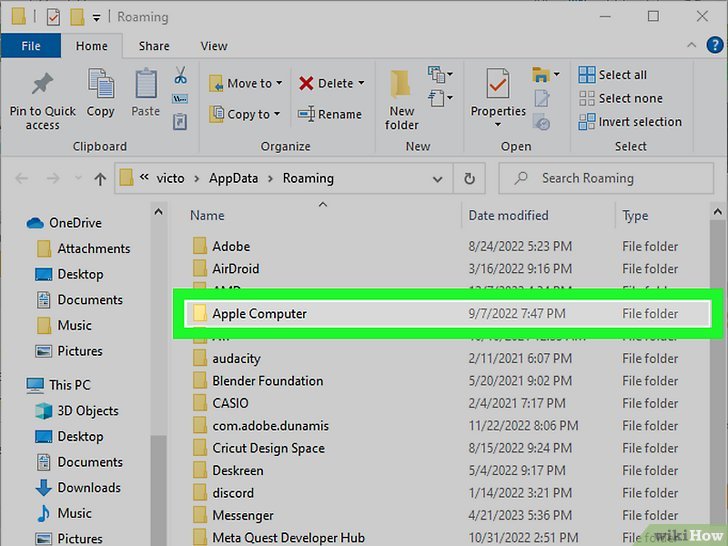728x546 pixels.
Task: Go up one folder with Up arrow
Action: click(100, 179)
